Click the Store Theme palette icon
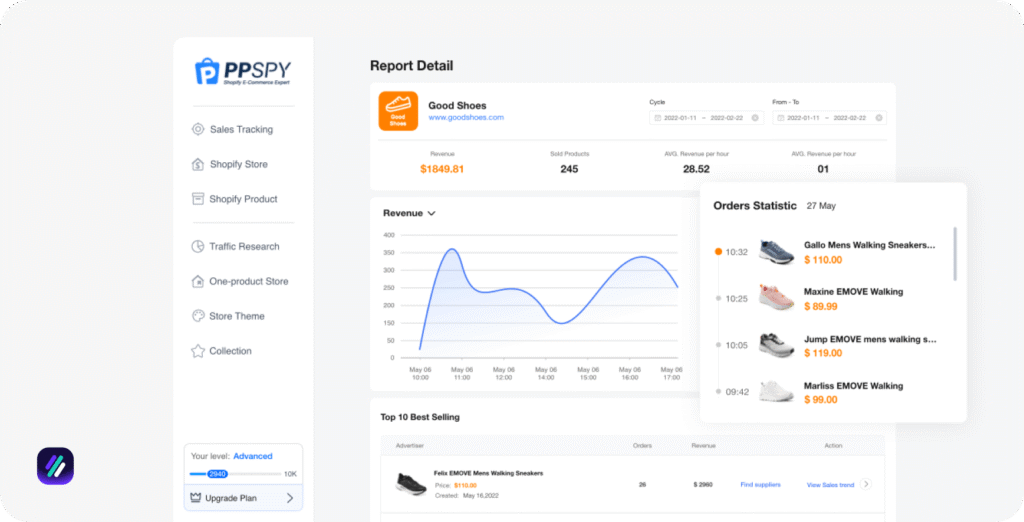Viewport: 1024px width, 522px height. click(198, 316)
